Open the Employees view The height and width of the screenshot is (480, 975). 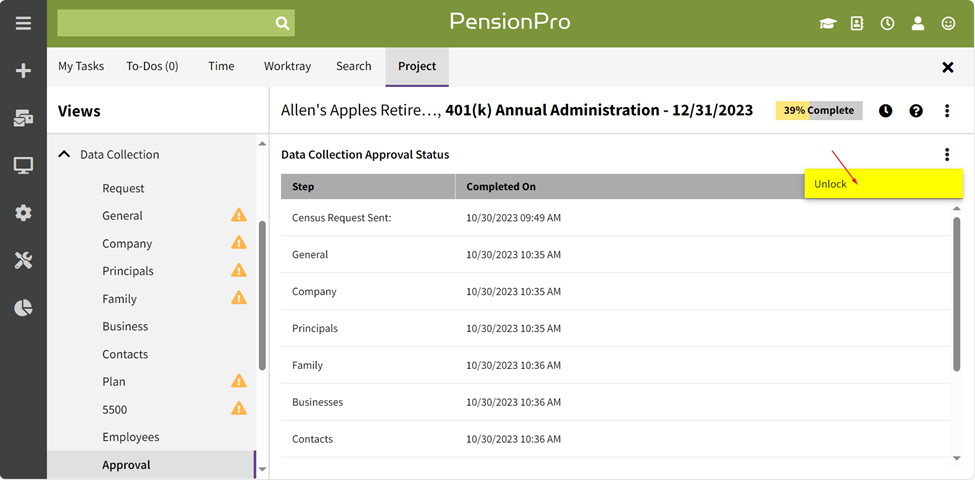pyautogui.click(x=131, y=437)
